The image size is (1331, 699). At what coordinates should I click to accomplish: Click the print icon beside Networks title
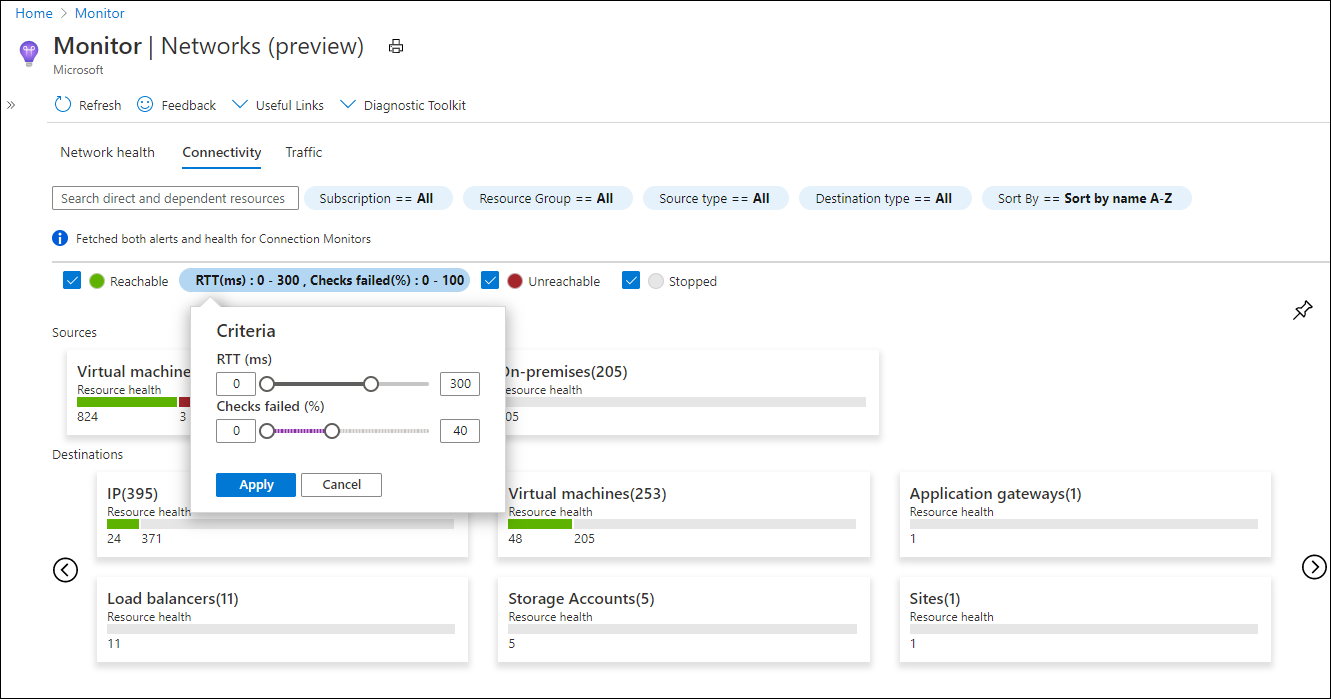coord(396,46)
